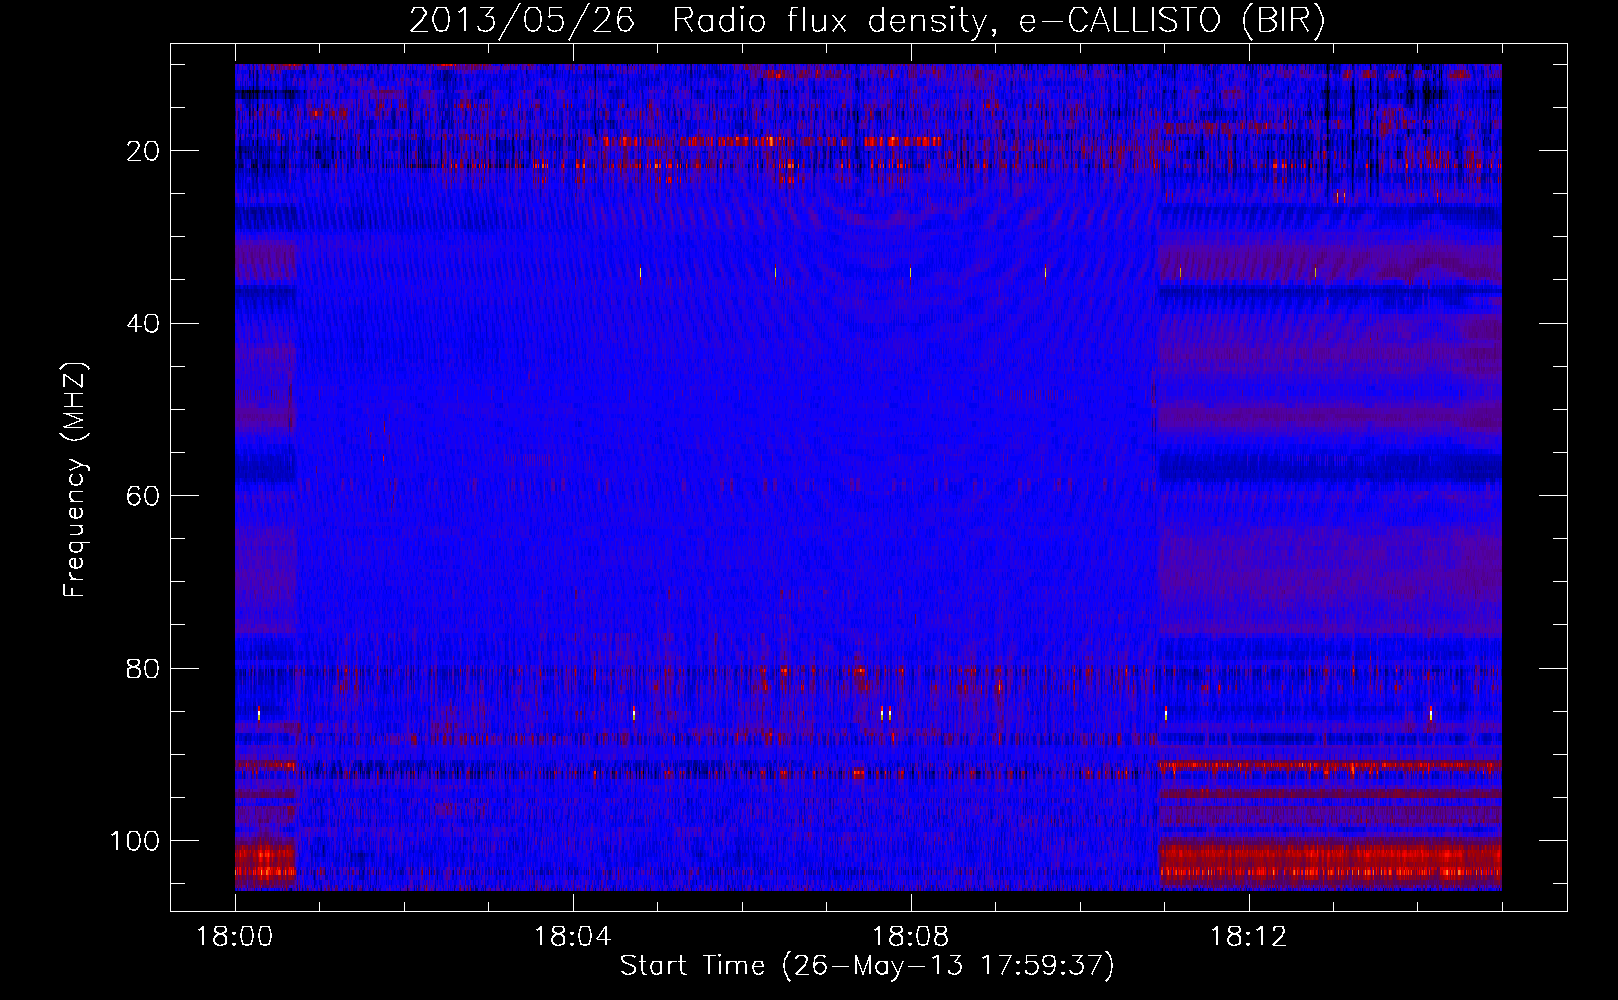1618x1000 pixels.
Task: Click the 18:04 time axis label
Action: 572,937
